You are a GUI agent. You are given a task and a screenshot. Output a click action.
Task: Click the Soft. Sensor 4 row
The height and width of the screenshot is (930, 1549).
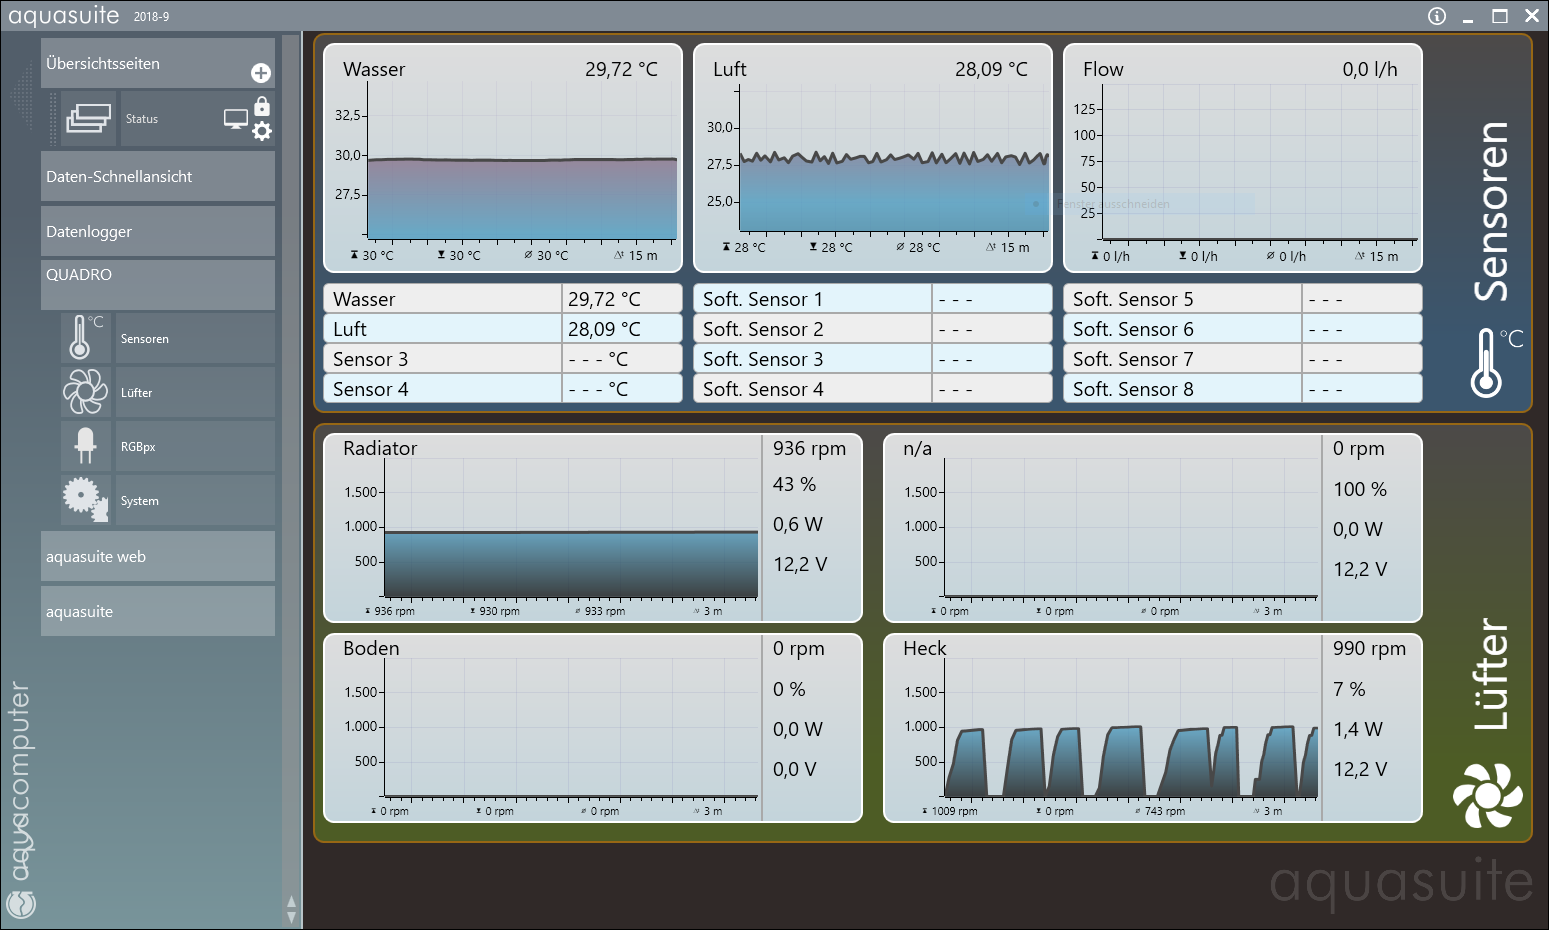coord(873,389)
